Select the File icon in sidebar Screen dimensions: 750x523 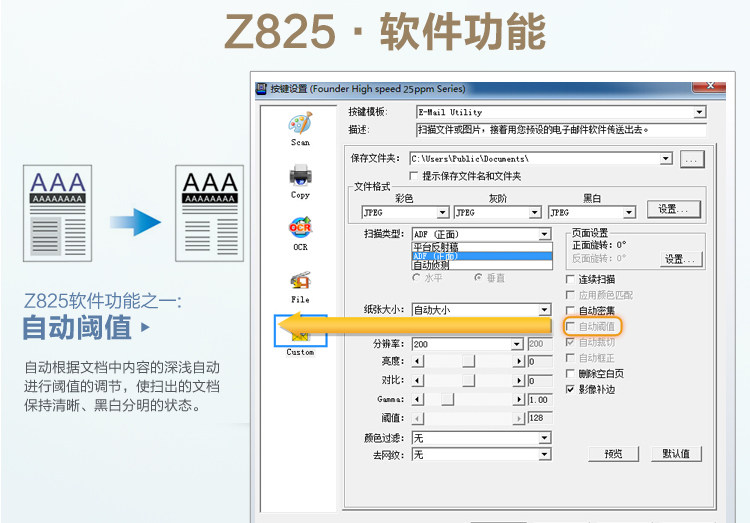[x=300, y=280]
